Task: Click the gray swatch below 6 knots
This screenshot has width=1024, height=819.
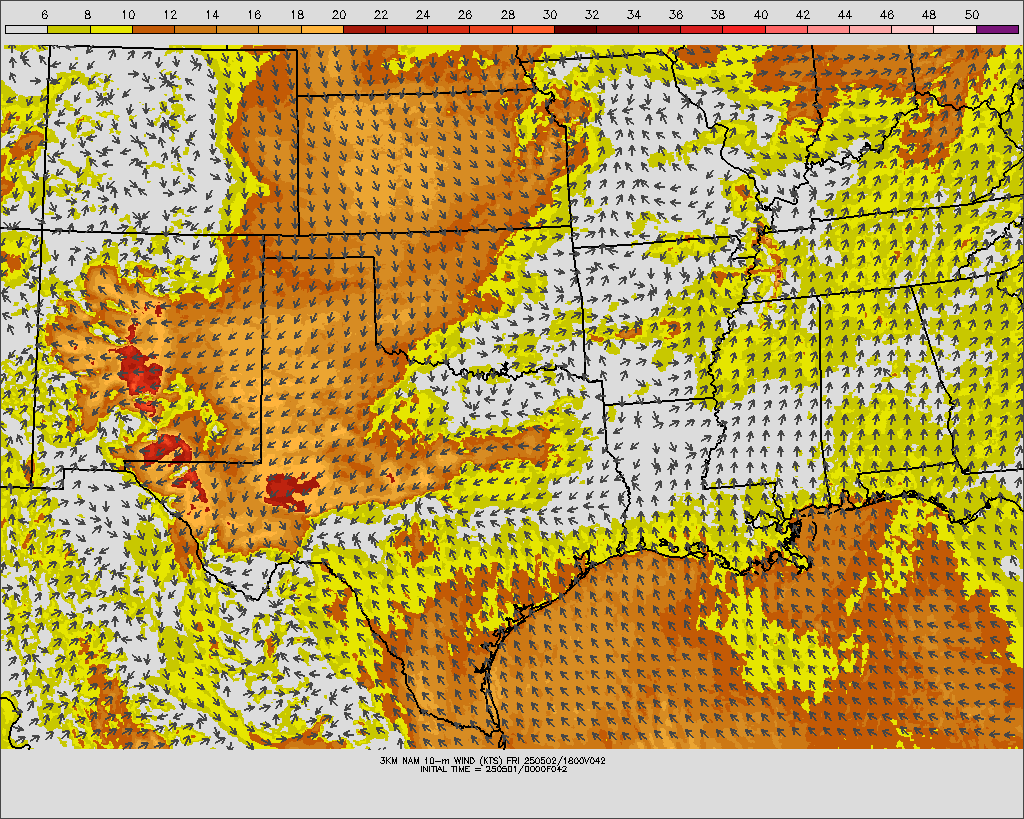Action: point(26,29)
